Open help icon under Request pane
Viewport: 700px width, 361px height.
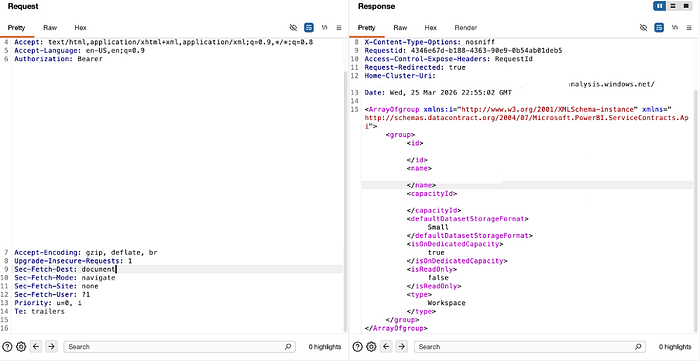tap(7, 347)
